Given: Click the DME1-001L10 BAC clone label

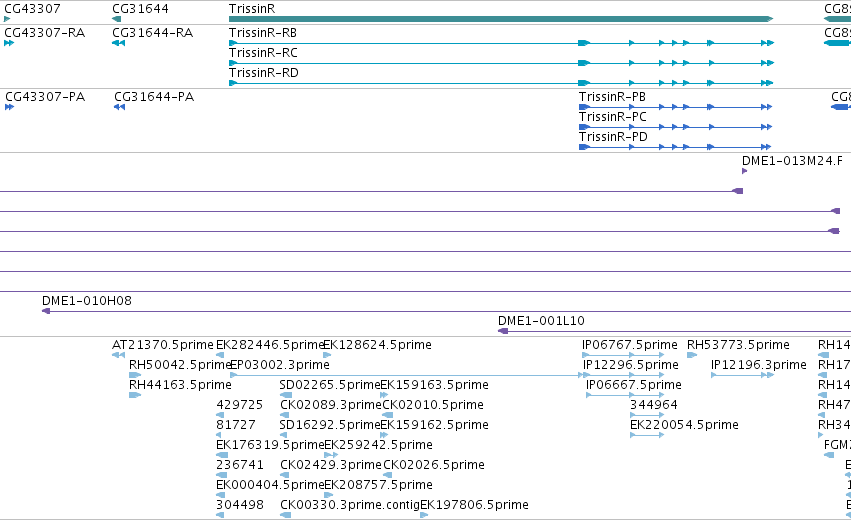Looking at the screenshot, I should (x=541, y=321).
